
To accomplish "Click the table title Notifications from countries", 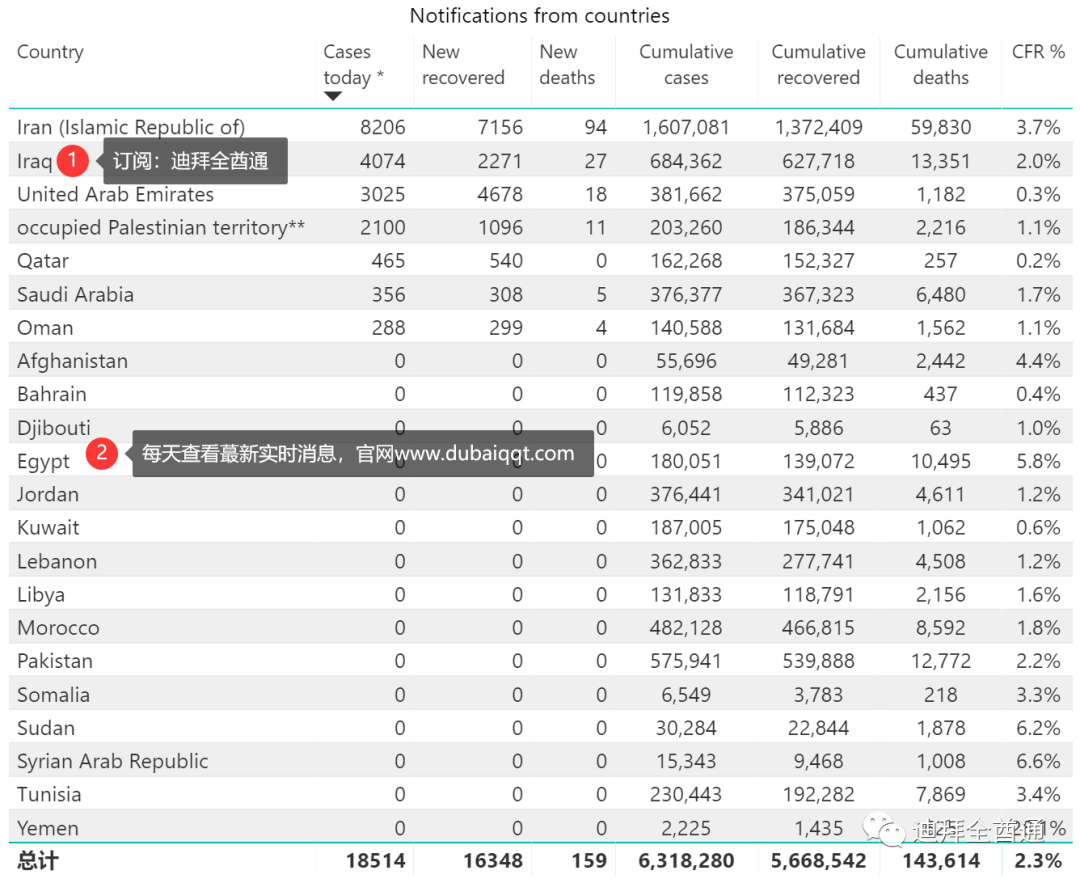I will 539,15.
